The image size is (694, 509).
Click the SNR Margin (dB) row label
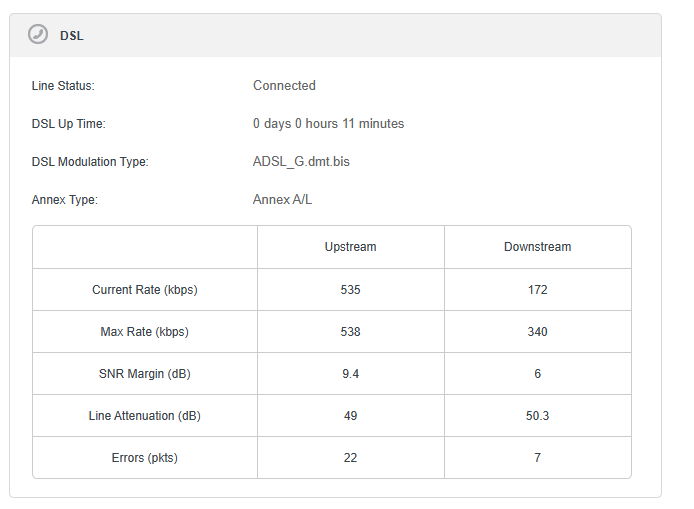tap(145, 374)
